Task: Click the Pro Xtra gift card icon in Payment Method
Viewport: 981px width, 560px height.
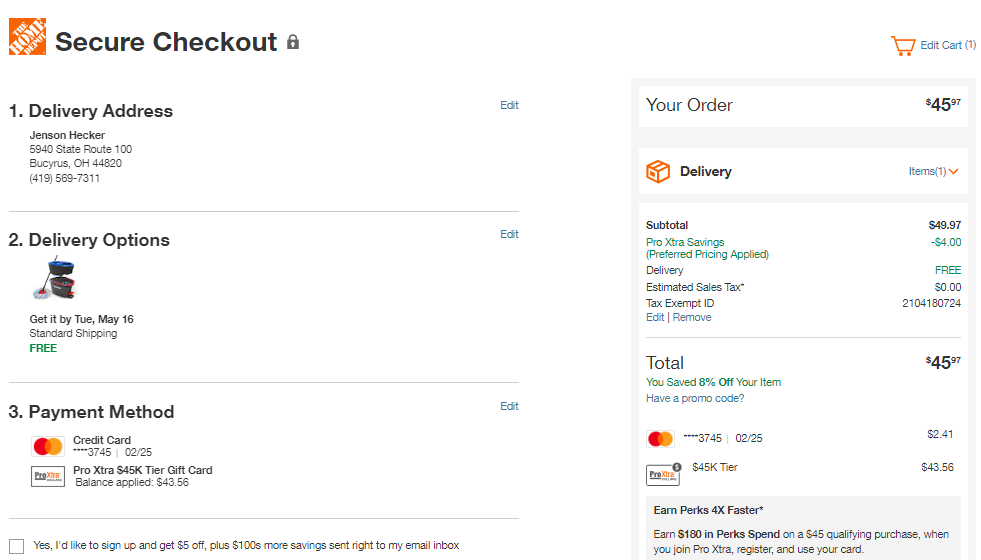Action: [x=48, y=476]
